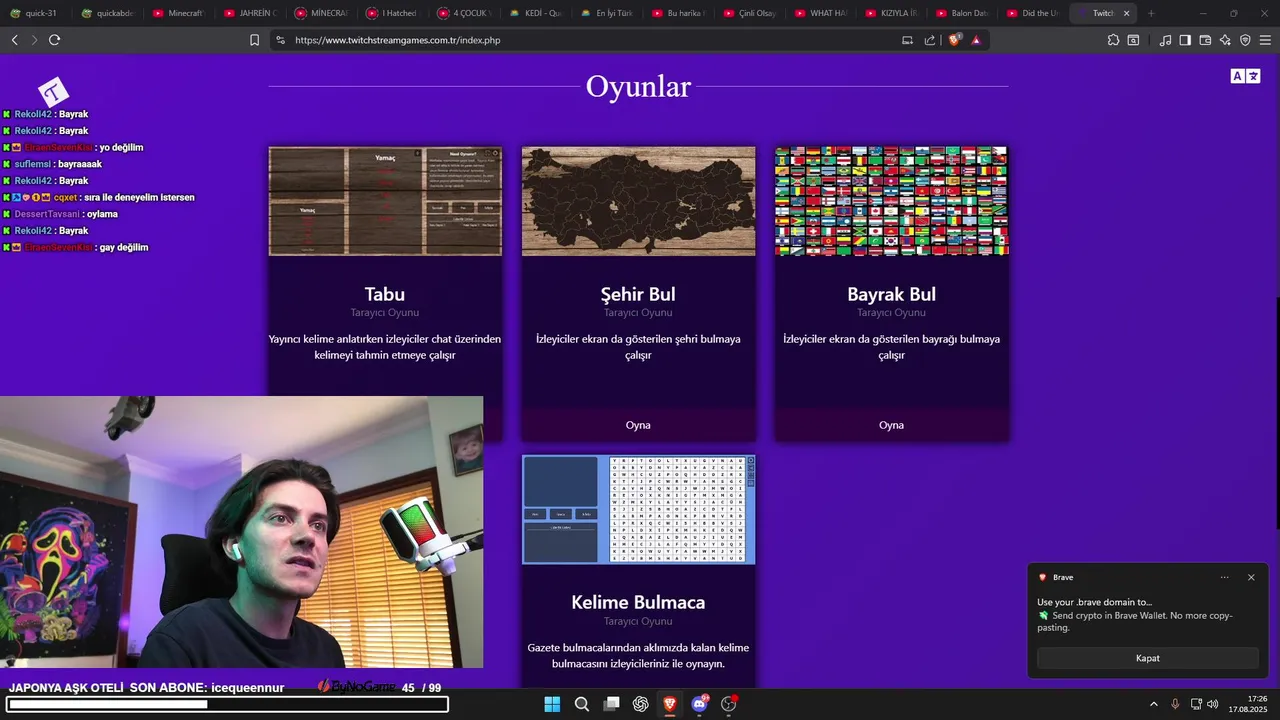
Task: Click the Şehir Bul title
Action: 638,294
